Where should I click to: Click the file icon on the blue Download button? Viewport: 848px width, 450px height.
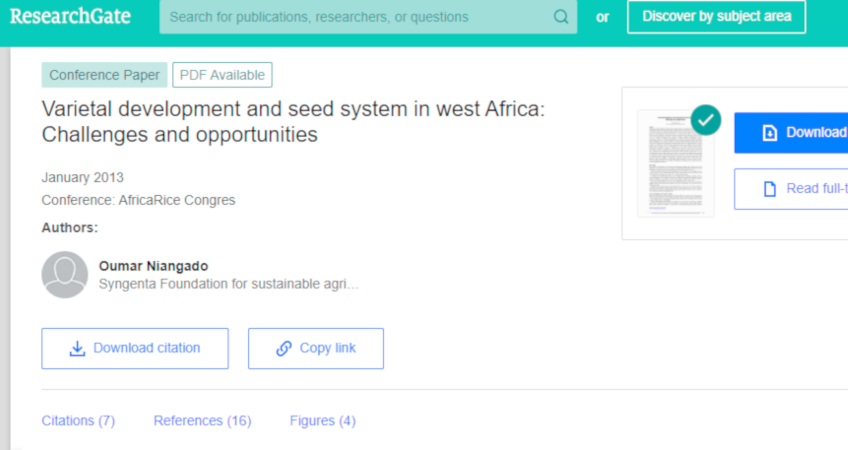[x=770, y=133]
